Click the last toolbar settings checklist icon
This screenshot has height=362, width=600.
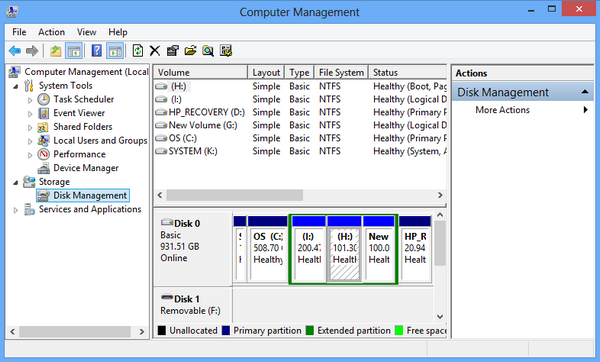226,51
